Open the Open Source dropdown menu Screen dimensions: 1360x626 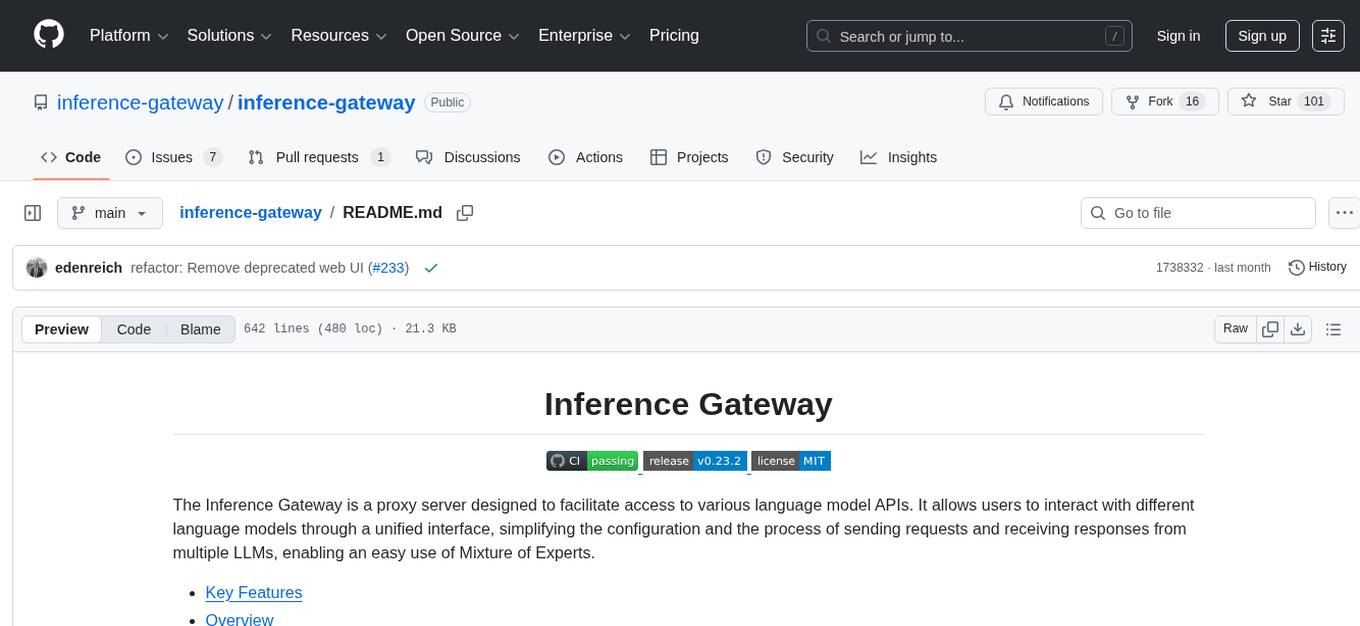[x=461, y=35]
